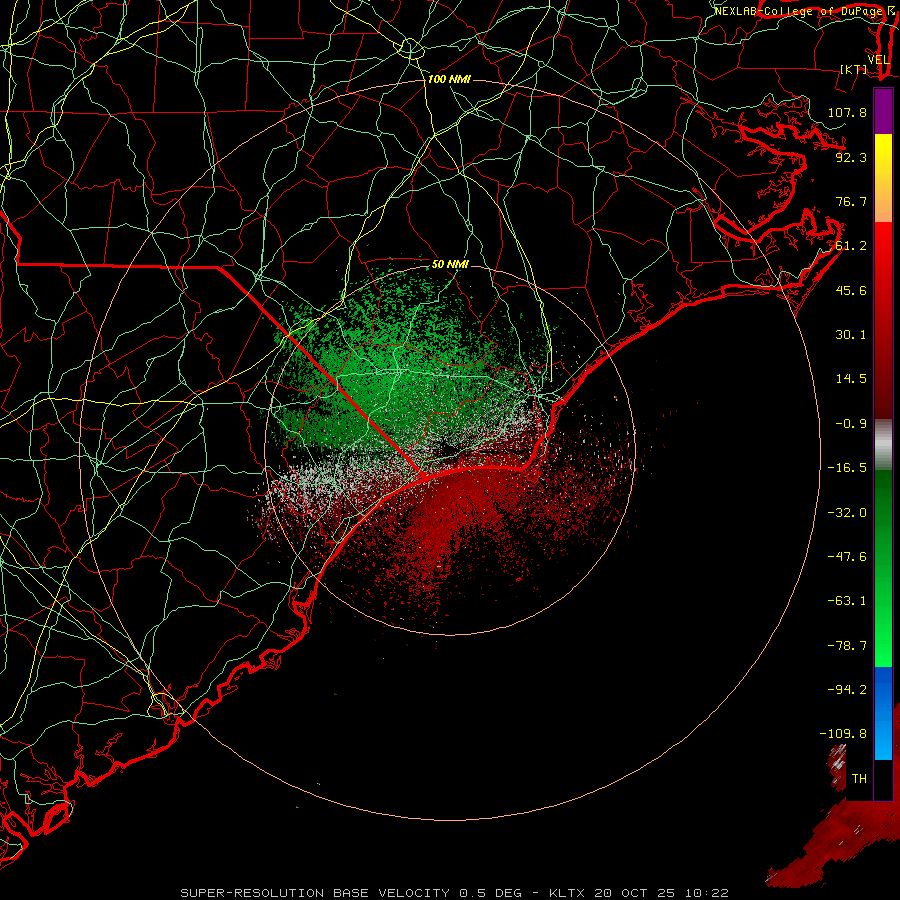Viewport: 900px width, 900px height.
Task: Click the -78.7 value on velocity scale
Action: [x=847, y=646]
